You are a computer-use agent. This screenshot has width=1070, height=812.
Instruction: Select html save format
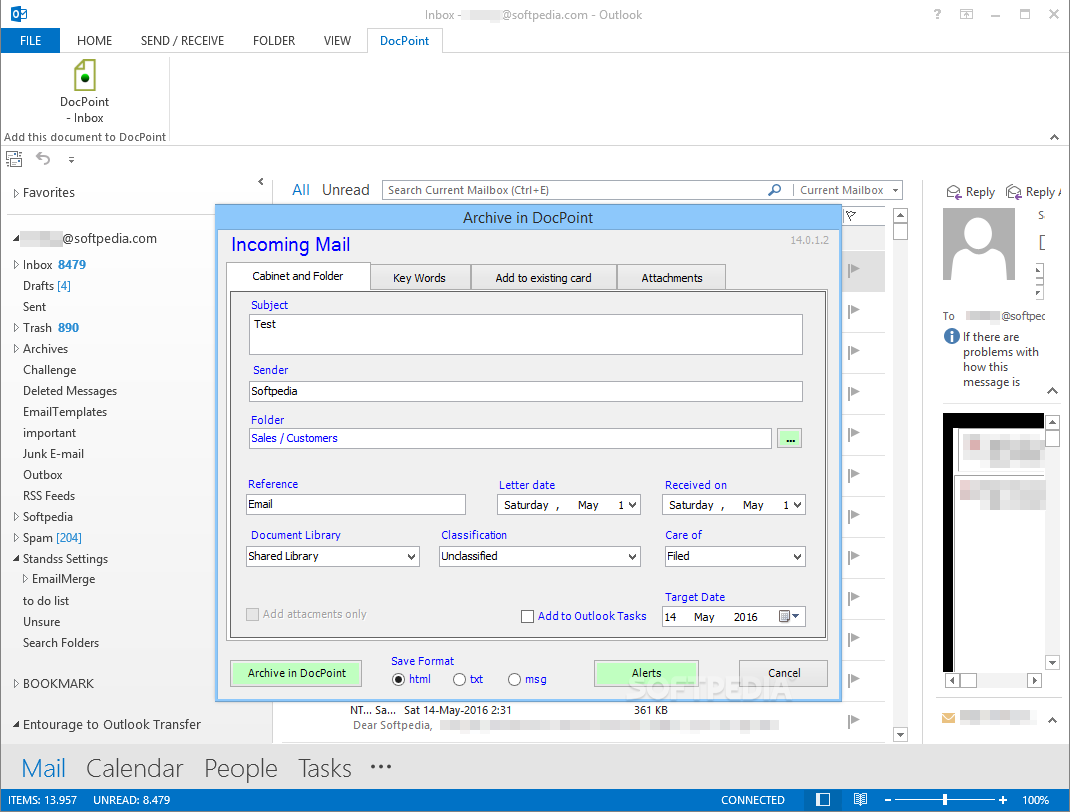click(x=399, y=680)
